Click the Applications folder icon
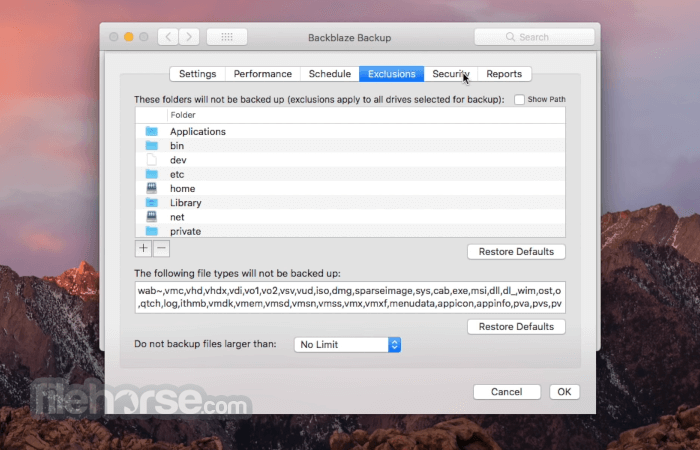The height and width of the screenshot is (450, 700). tap(152, 131)
